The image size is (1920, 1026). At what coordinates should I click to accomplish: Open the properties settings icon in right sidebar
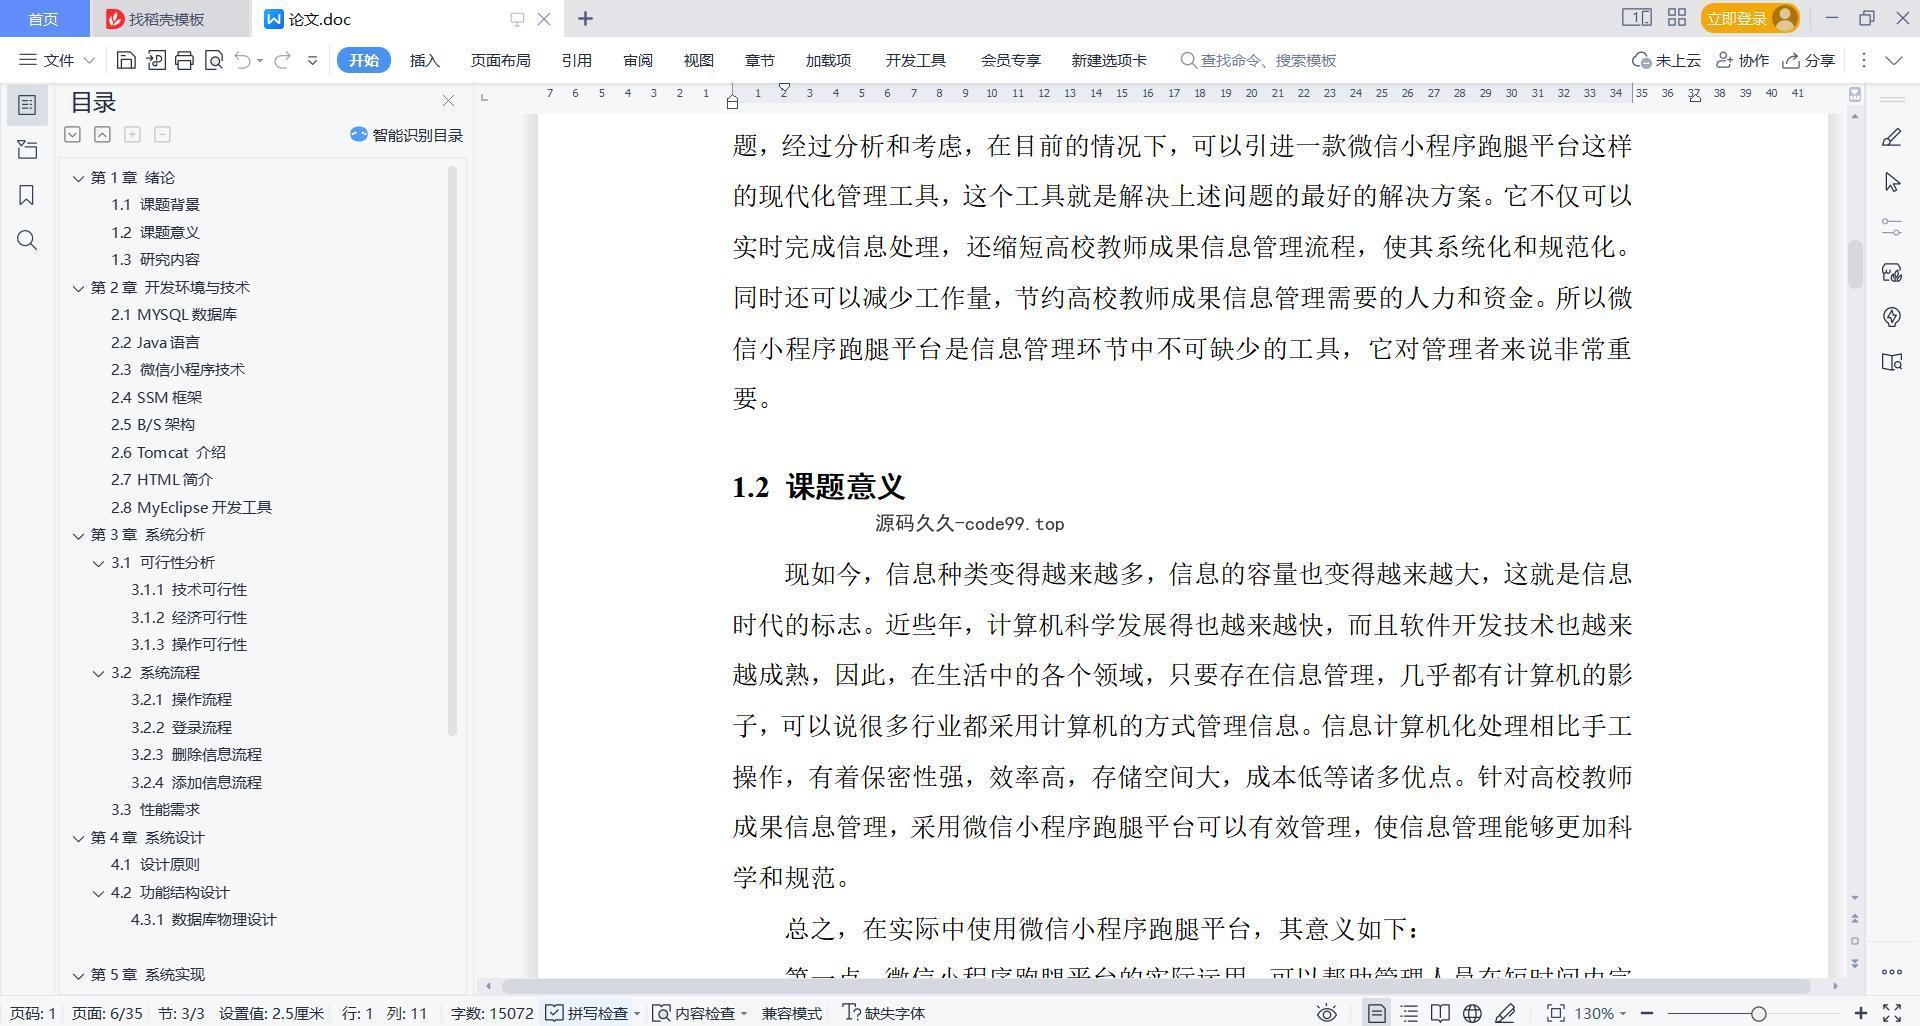pyautogui.click(x=1891, y=227)
